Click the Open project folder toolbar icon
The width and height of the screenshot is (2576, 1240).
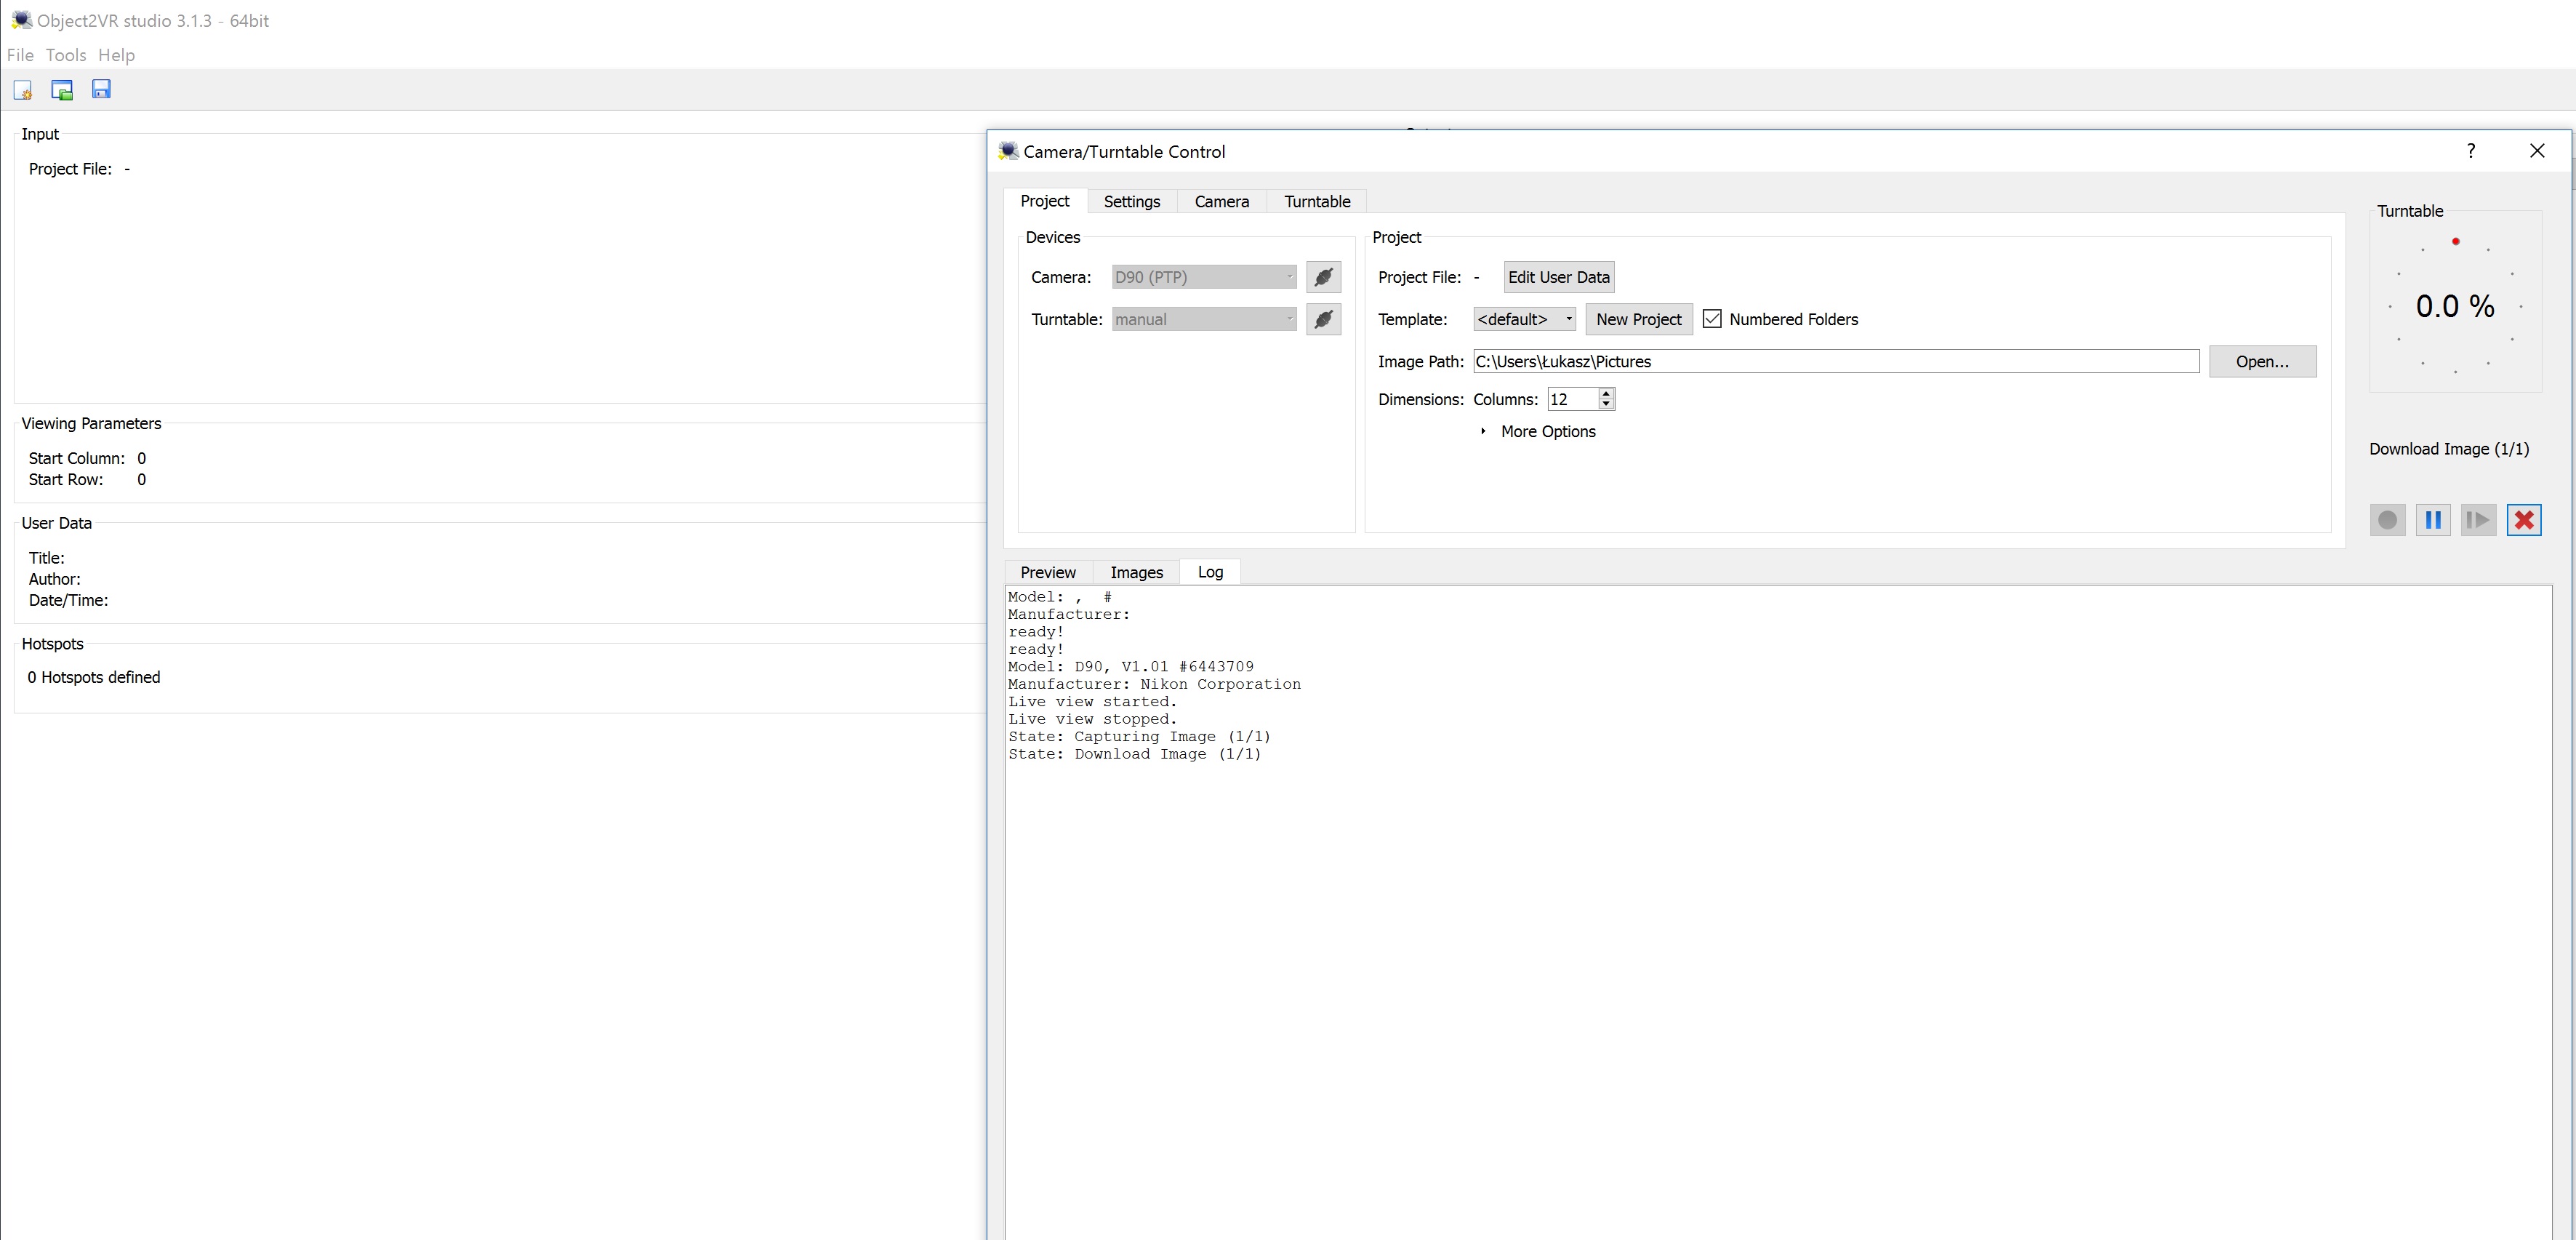pyautogui.click(x=62, y=90)
